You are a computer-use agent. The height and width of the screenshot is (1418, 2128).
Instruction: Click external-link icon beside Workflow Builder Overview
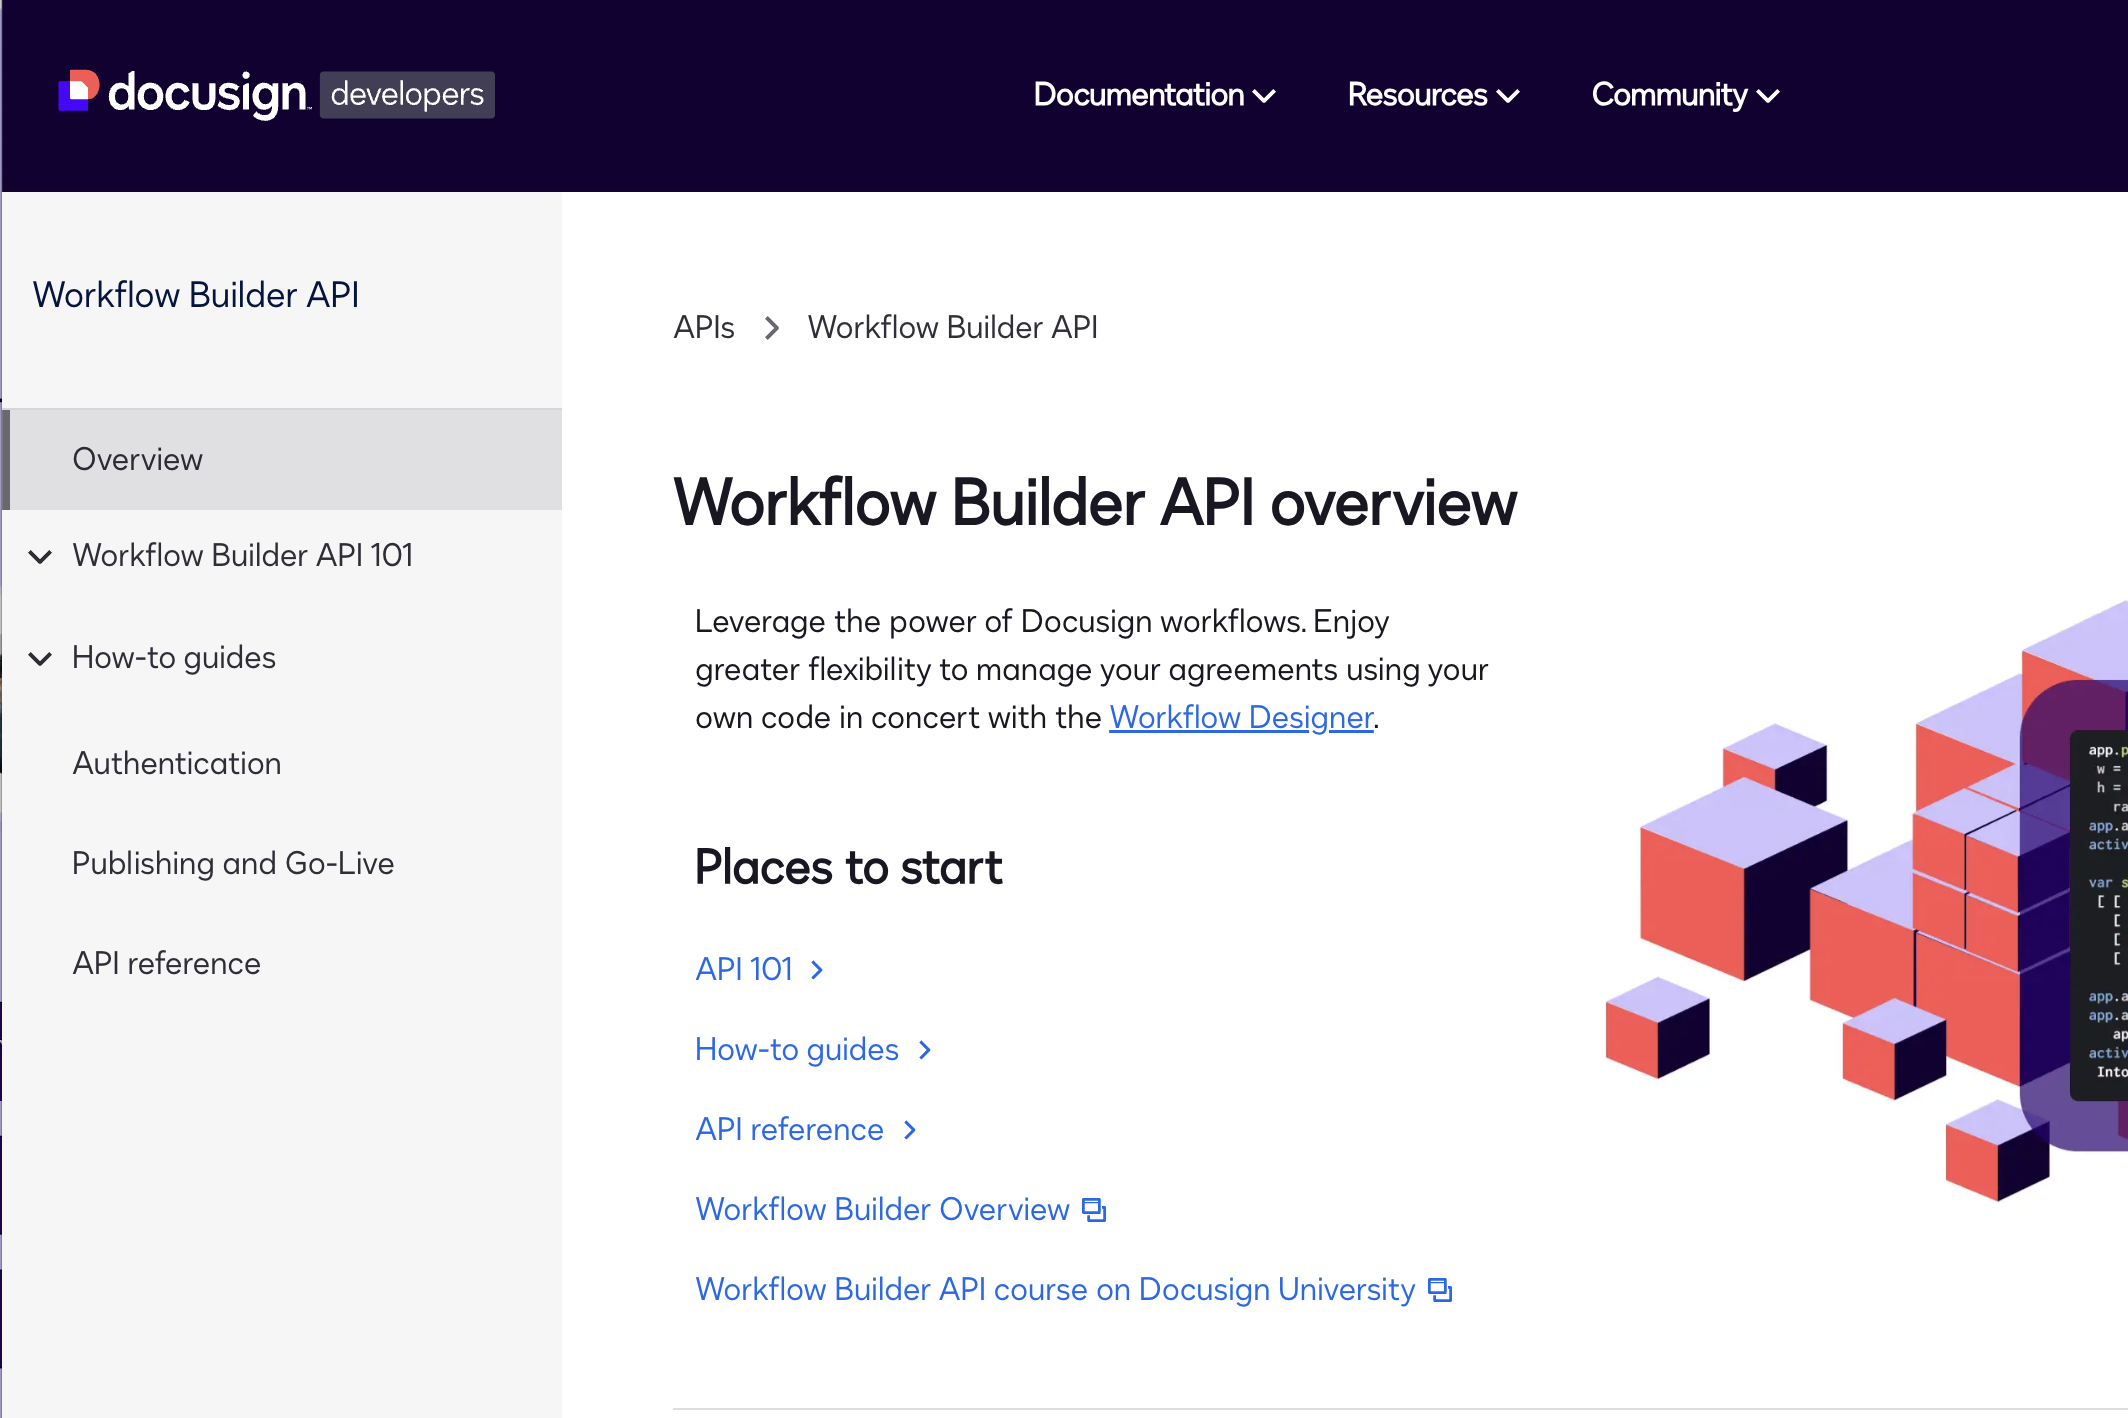coord(1095,1210)
